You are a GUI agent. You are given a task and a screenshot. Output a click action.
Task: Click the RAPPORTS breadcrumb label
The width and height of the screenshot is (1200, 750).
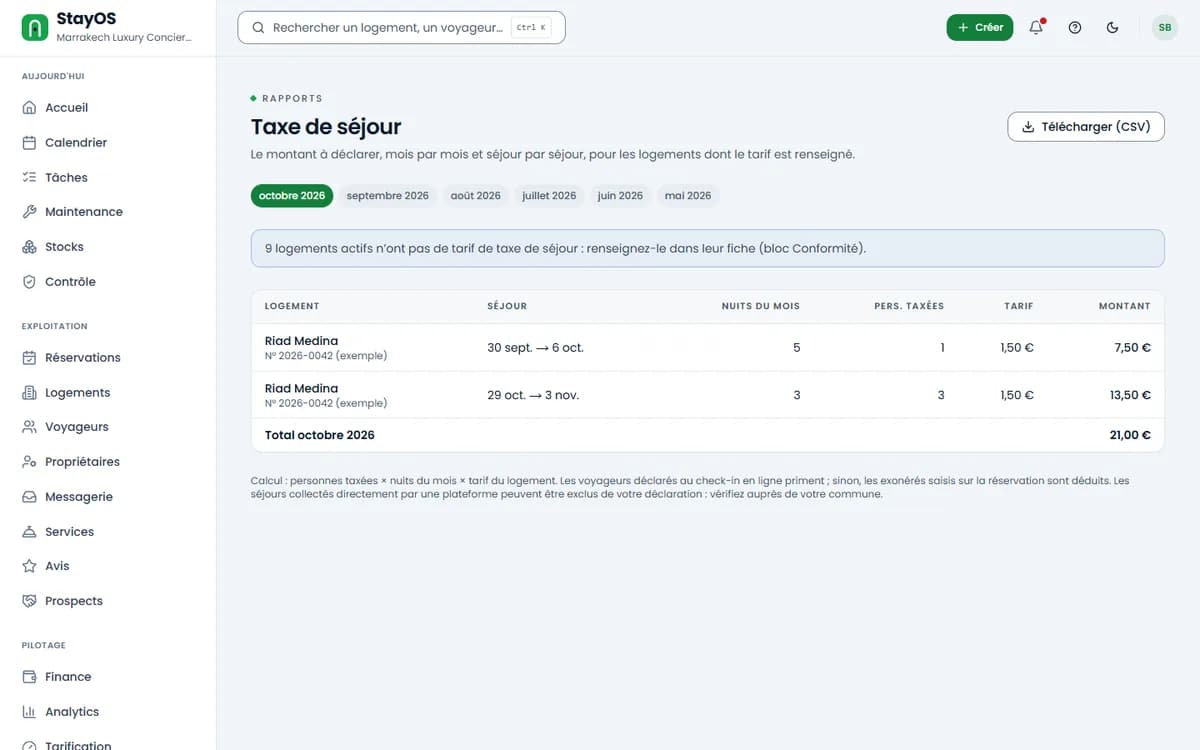click(x=292, y=99)
